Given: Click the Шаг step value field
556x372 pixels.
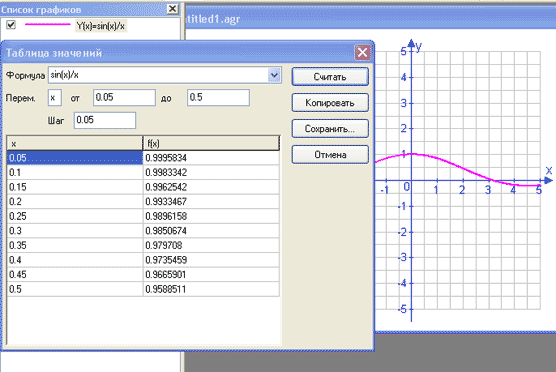Looking at the screenshot, I should (x=105, y=120).
